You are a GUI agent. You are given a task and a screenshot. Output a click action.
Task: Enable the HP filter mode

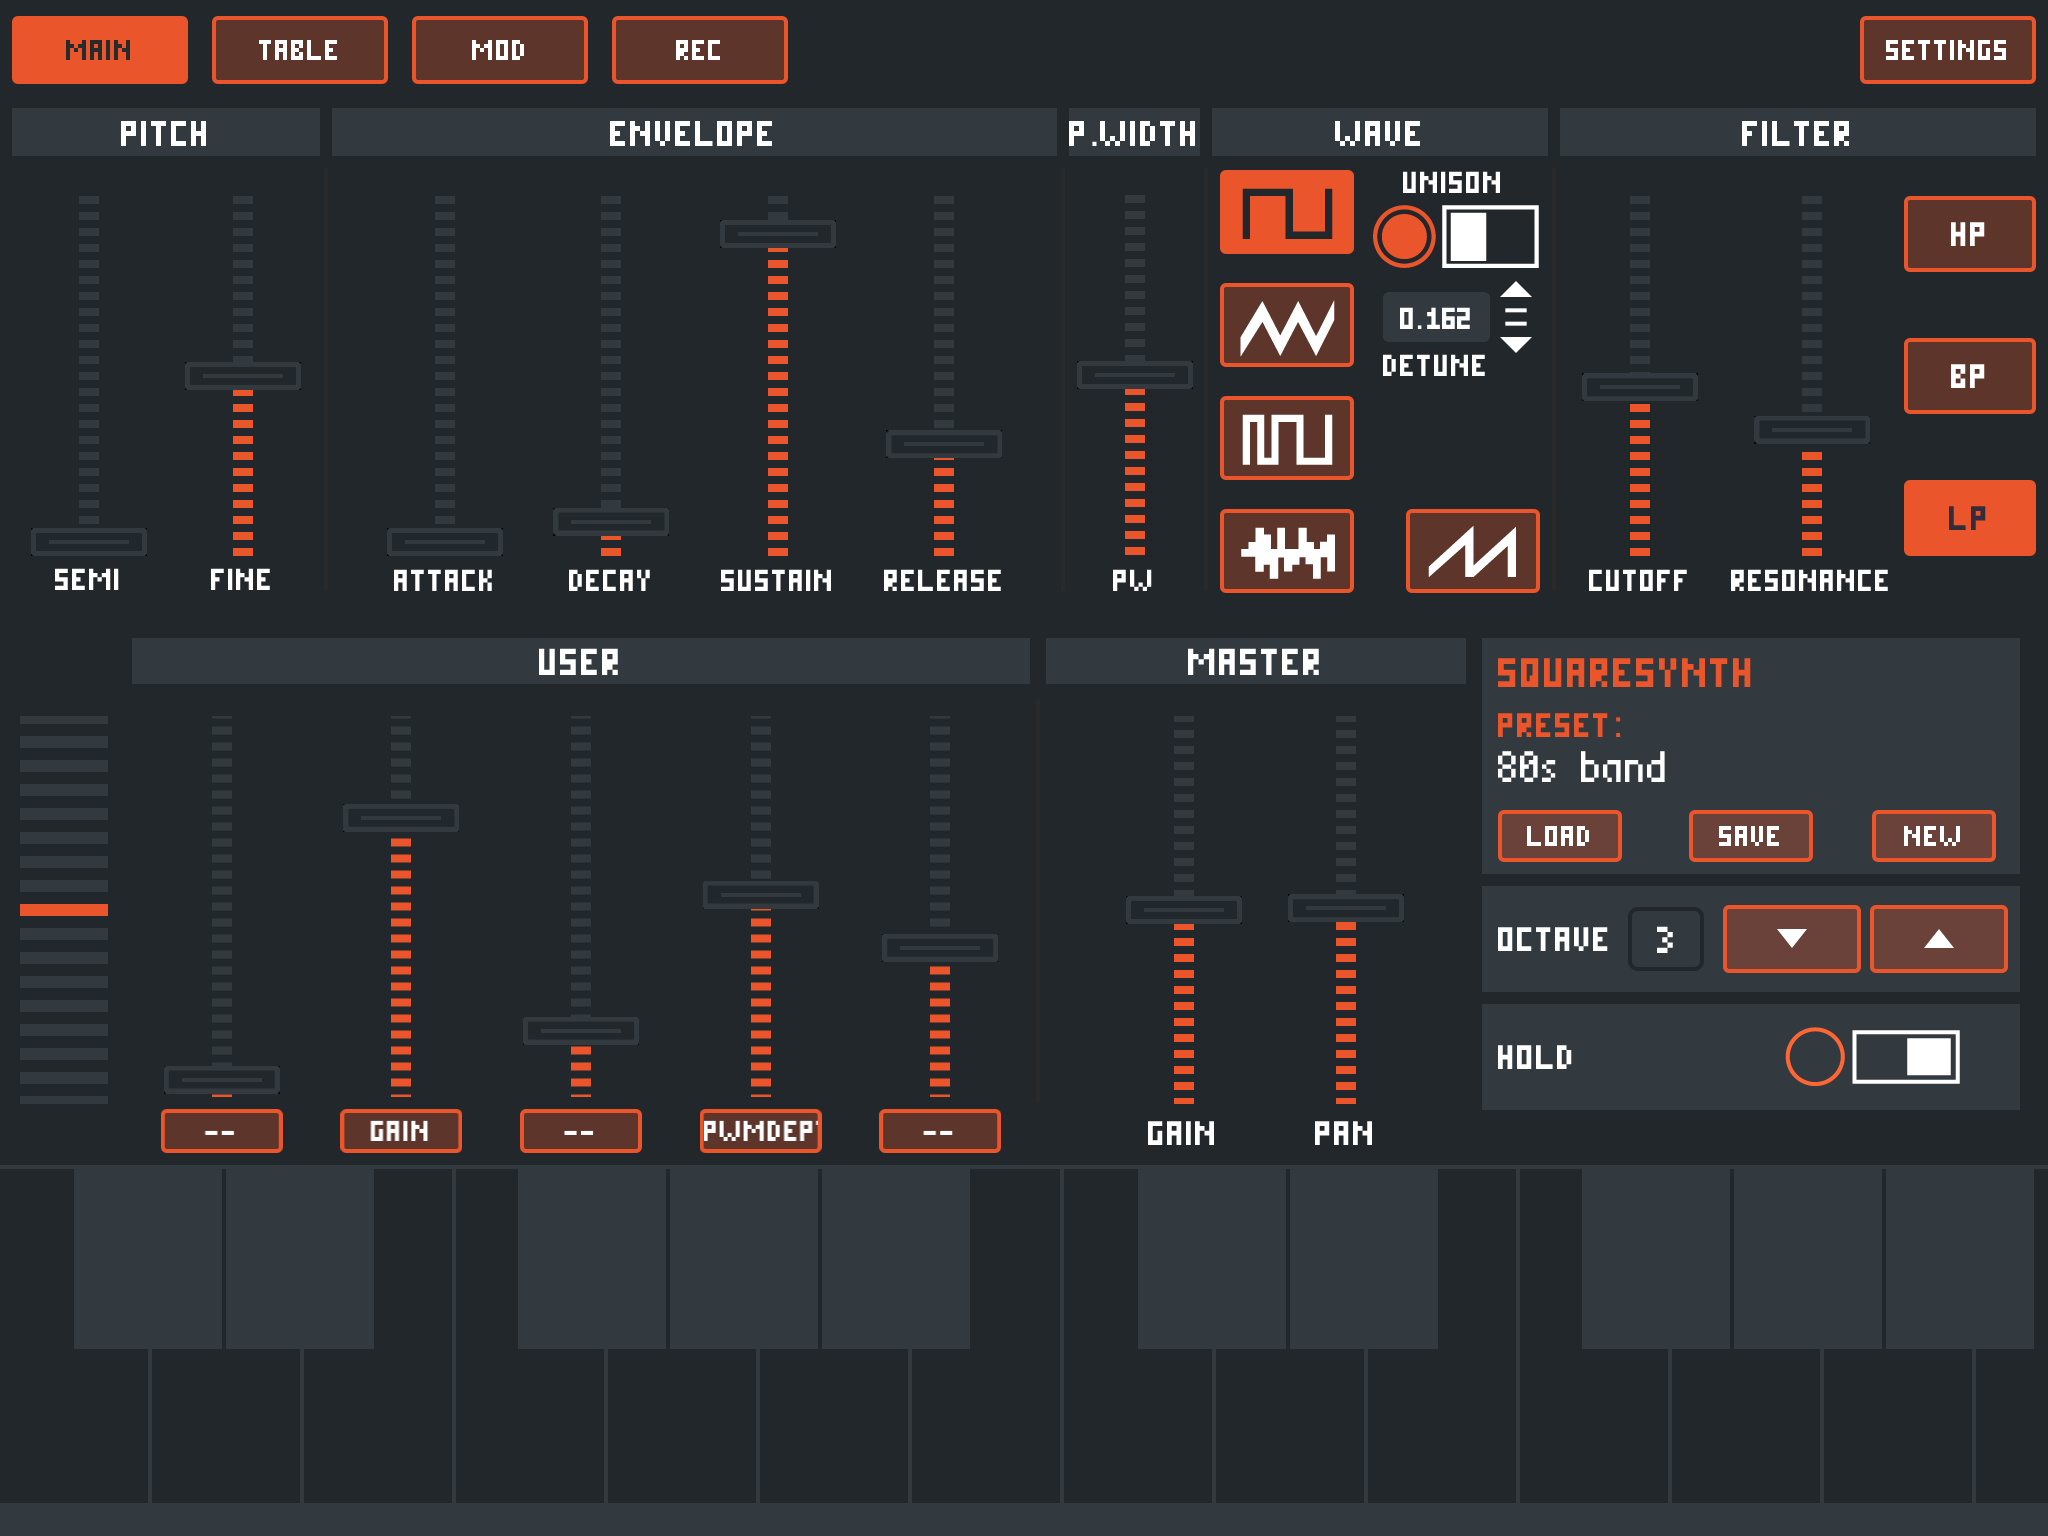(1968, 234)
